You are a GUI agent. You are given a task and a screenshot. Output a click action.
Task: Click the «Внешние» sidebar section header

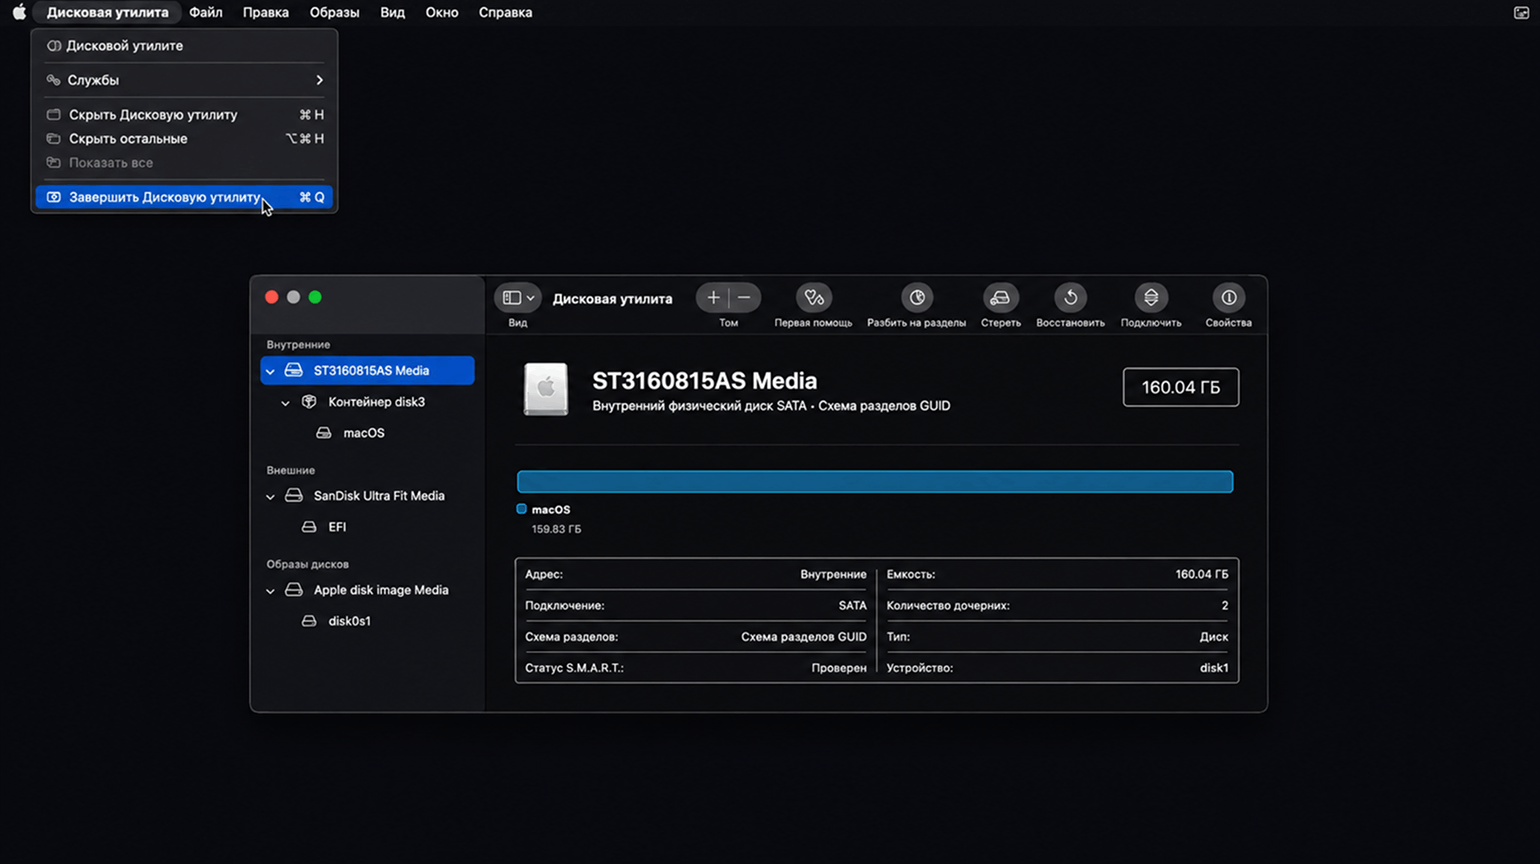pyautogui.click(x=291, y=470)
